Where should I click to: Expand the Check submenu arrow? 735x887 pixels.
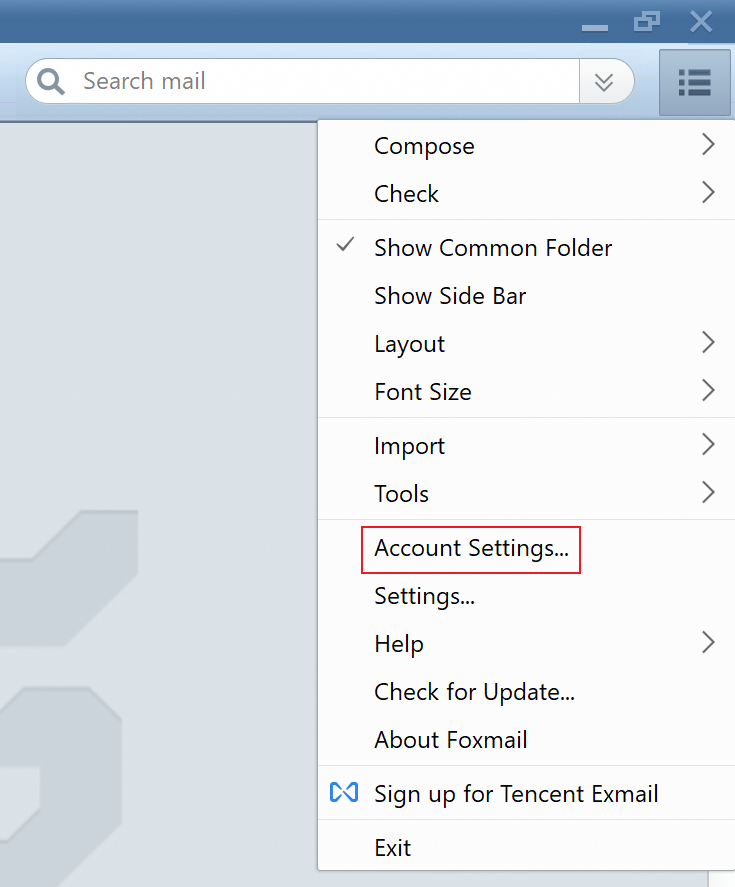pos(708,193)
